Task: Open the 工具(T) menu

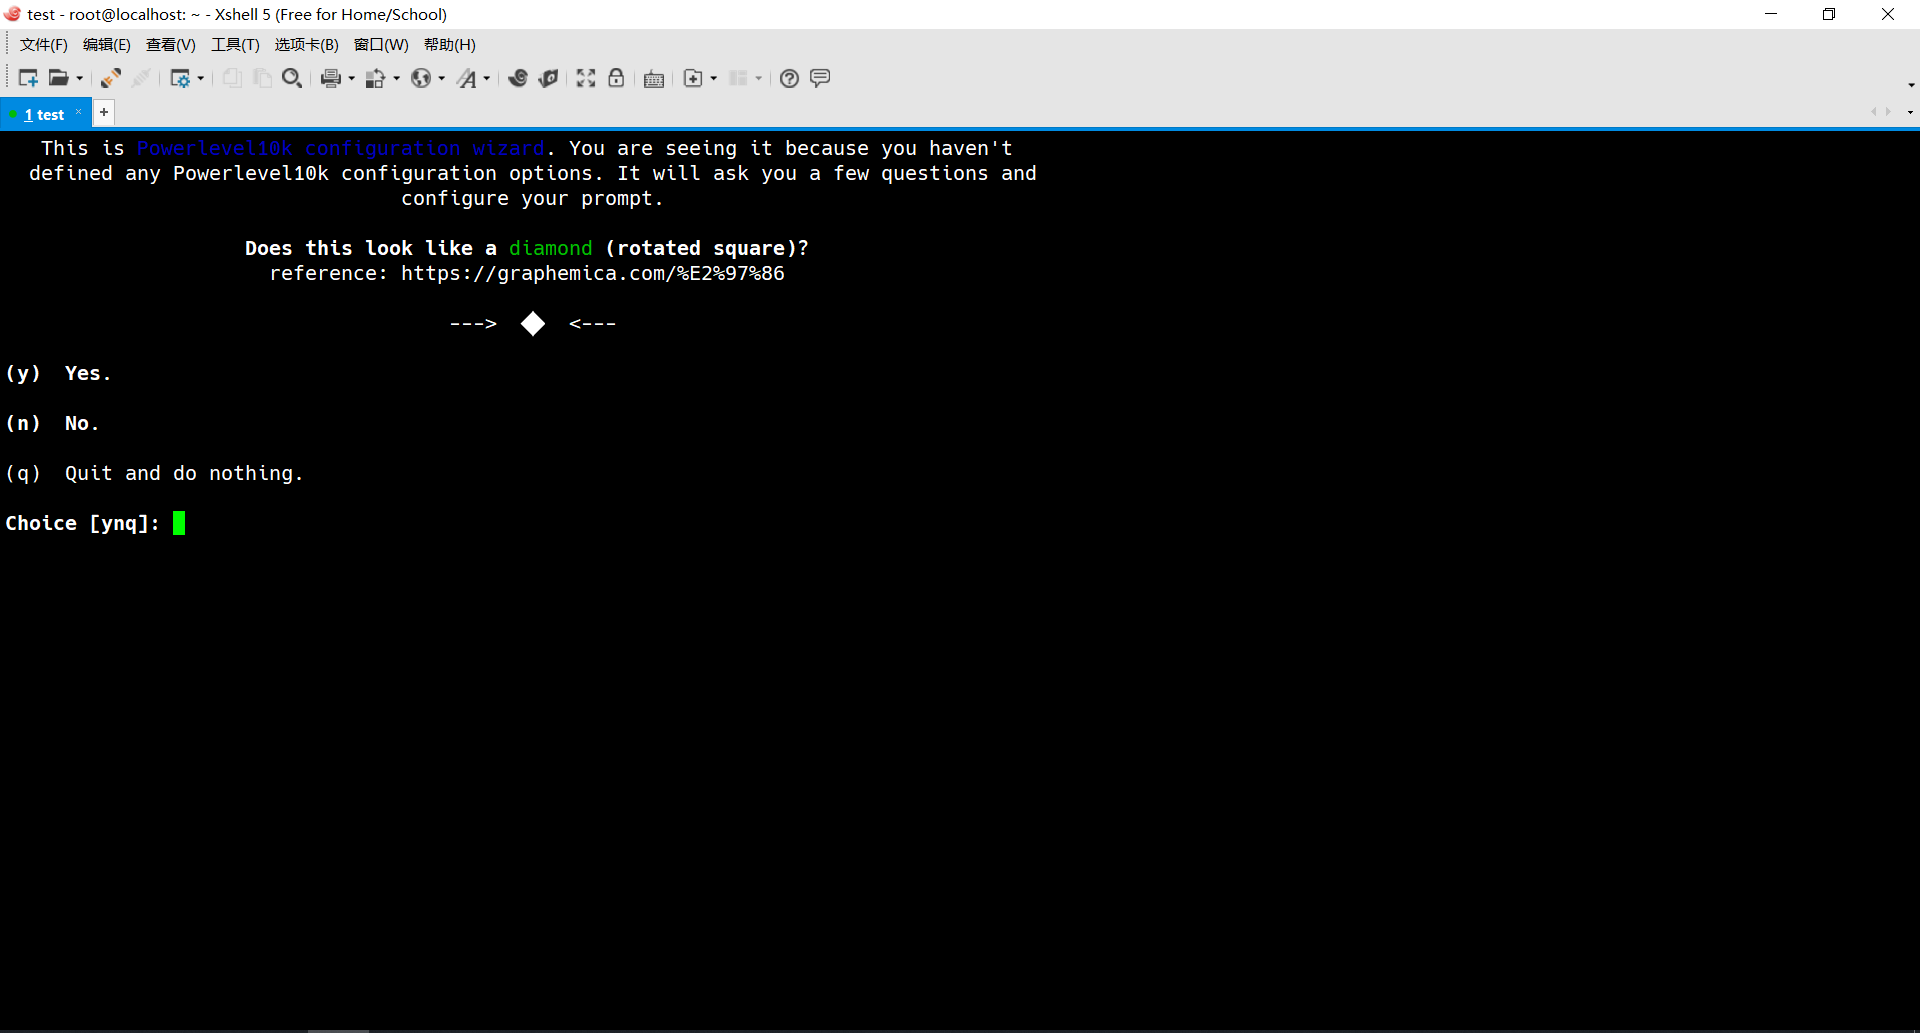Action: point(235,44)
